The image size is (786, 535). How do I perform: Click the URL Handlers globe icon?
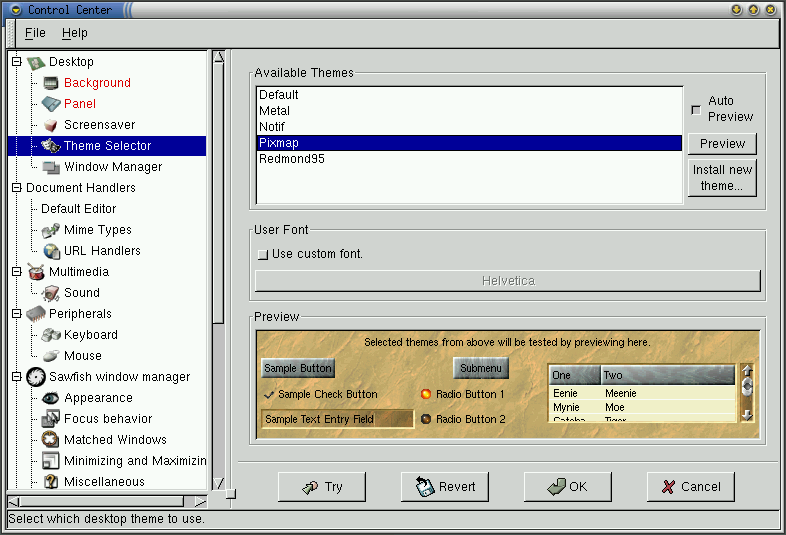tap(51, 251)
